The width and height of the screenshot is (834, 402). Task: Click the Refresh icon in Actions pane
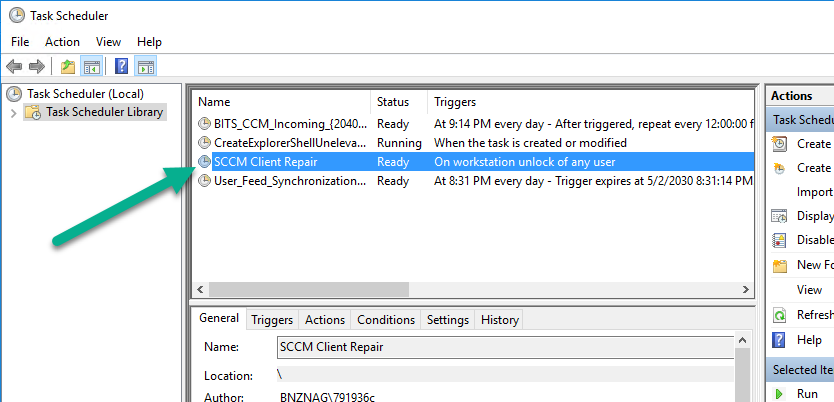tap(779, 315)
